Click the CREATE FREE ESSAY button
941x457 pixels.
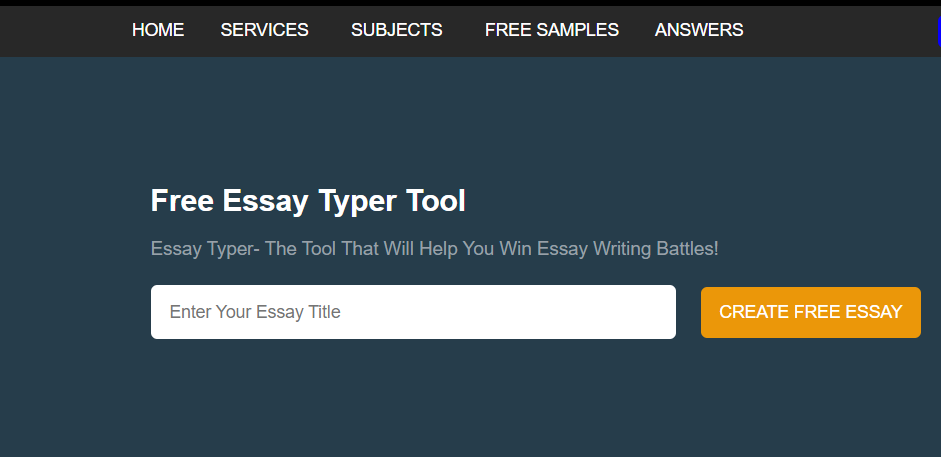pos(811,312)
